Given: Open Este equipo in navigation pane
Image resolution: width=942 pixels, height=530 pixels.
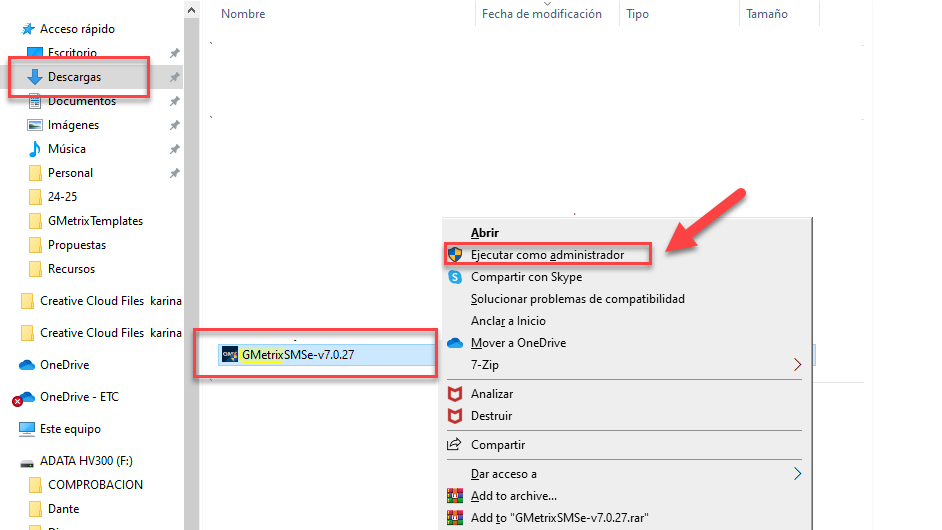Looking at the screenshot, I should 70,429.
